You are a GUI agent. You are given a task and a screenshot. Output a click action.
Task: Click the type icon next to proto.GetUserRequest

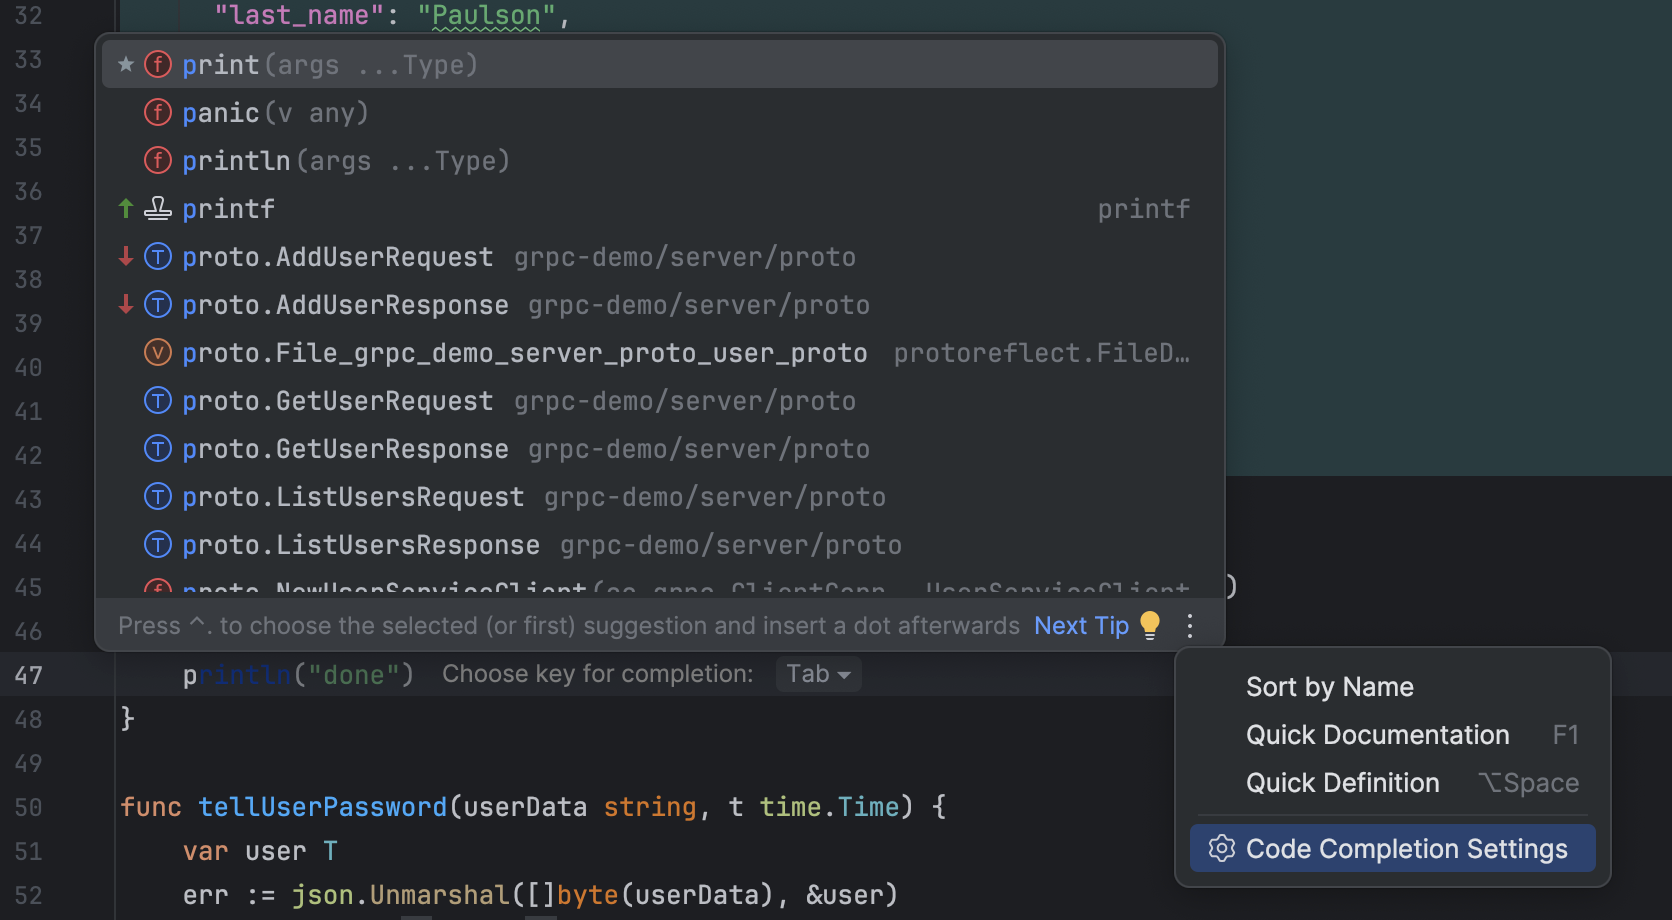tap(158, 400)
